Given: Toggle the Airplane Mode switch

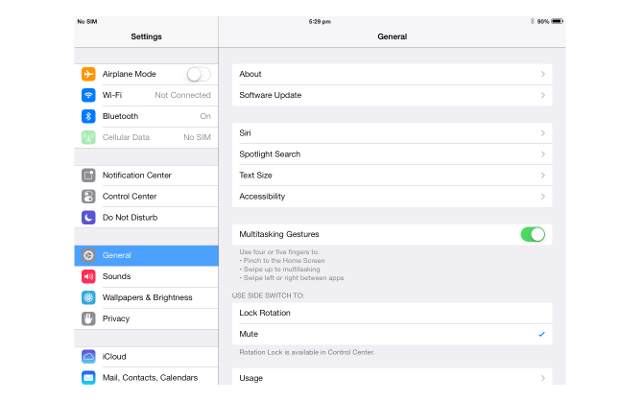Looking at the screenshot, I should [198, 74].
